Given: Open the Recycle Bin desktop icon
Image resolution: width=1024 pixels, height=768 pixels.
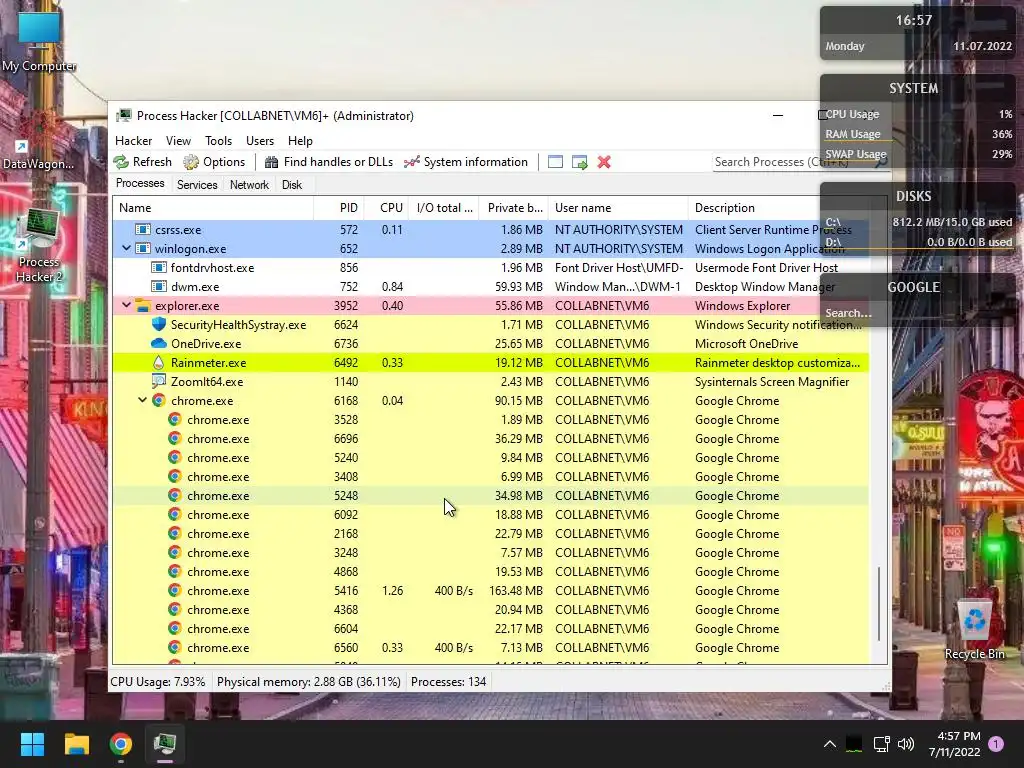Looking at the screenshot, I should (x=974, y=630).
